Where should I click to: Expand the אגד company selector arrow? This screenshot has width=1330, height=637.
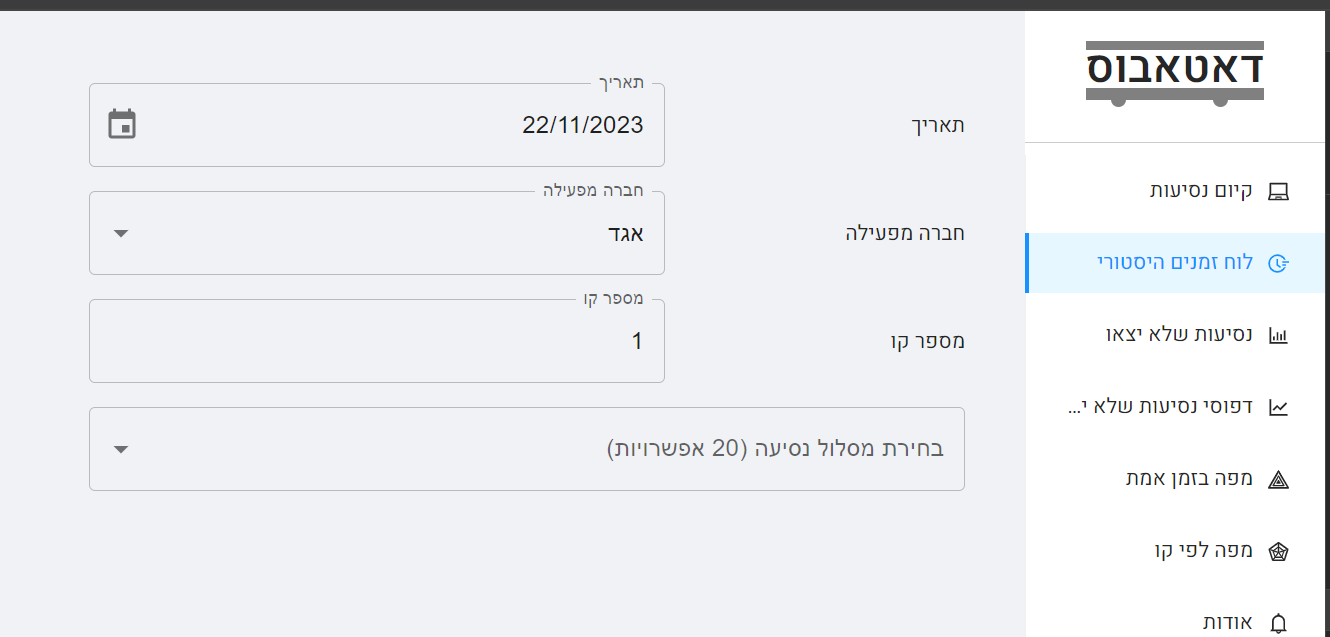click(120, 232)
